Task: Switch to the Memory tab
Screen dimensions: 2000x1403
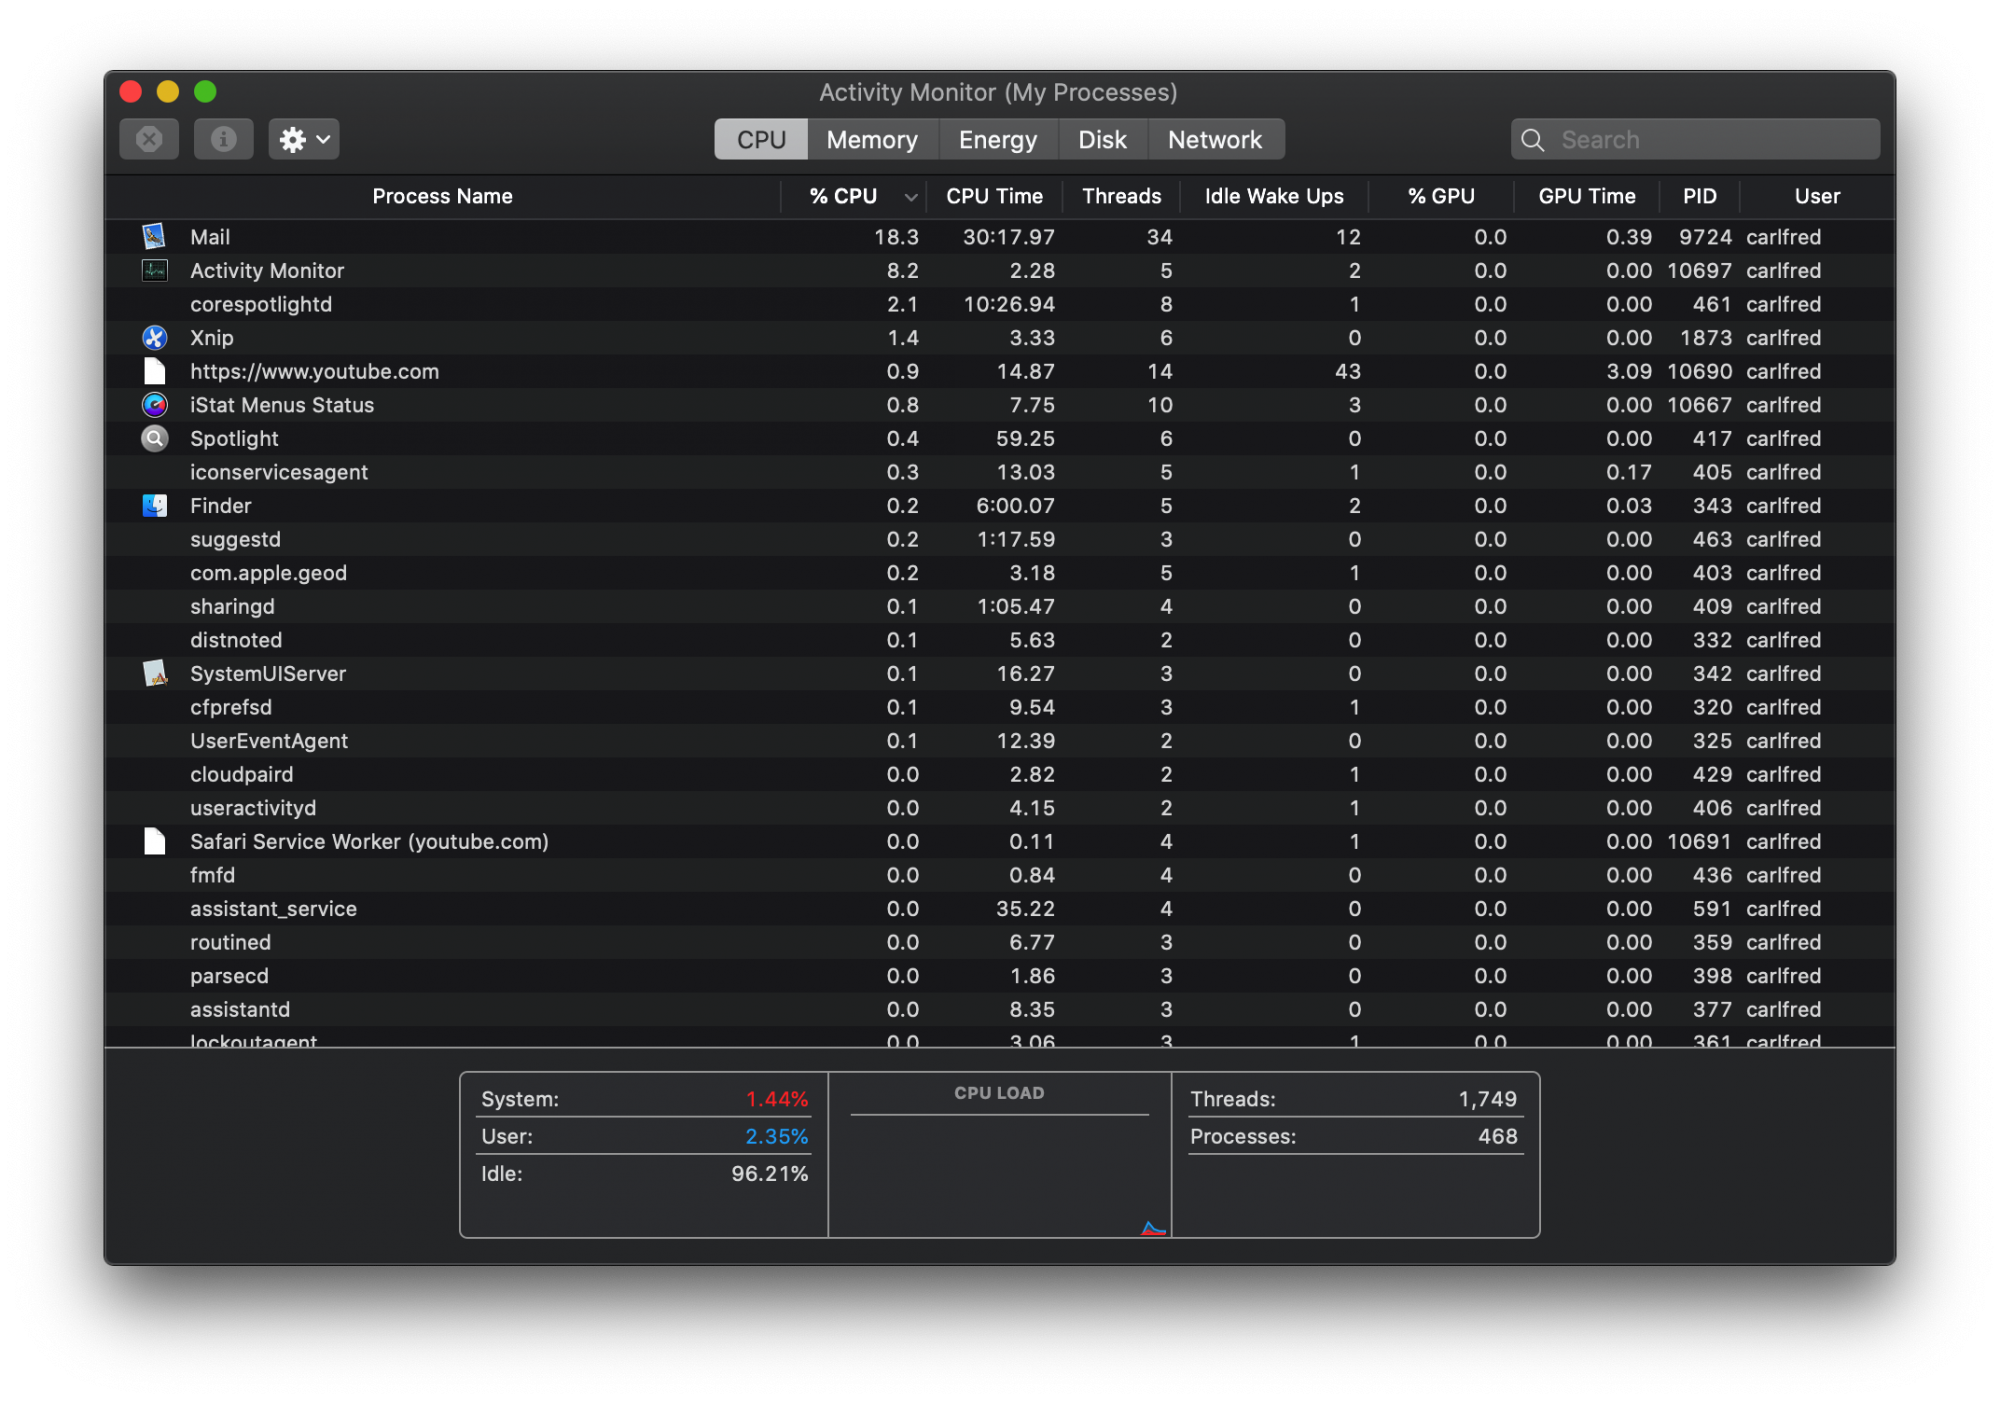Action: point(871,140)
